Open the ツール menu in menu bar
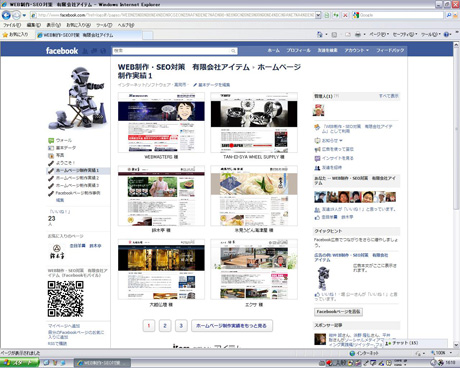 click(104, 25)
